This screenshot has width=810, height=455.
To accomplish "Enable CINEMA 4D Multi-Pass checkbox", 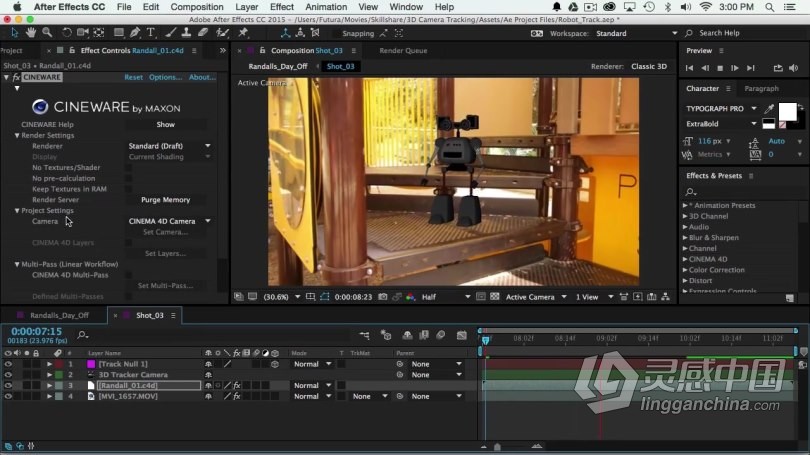I will pos(129,275).
